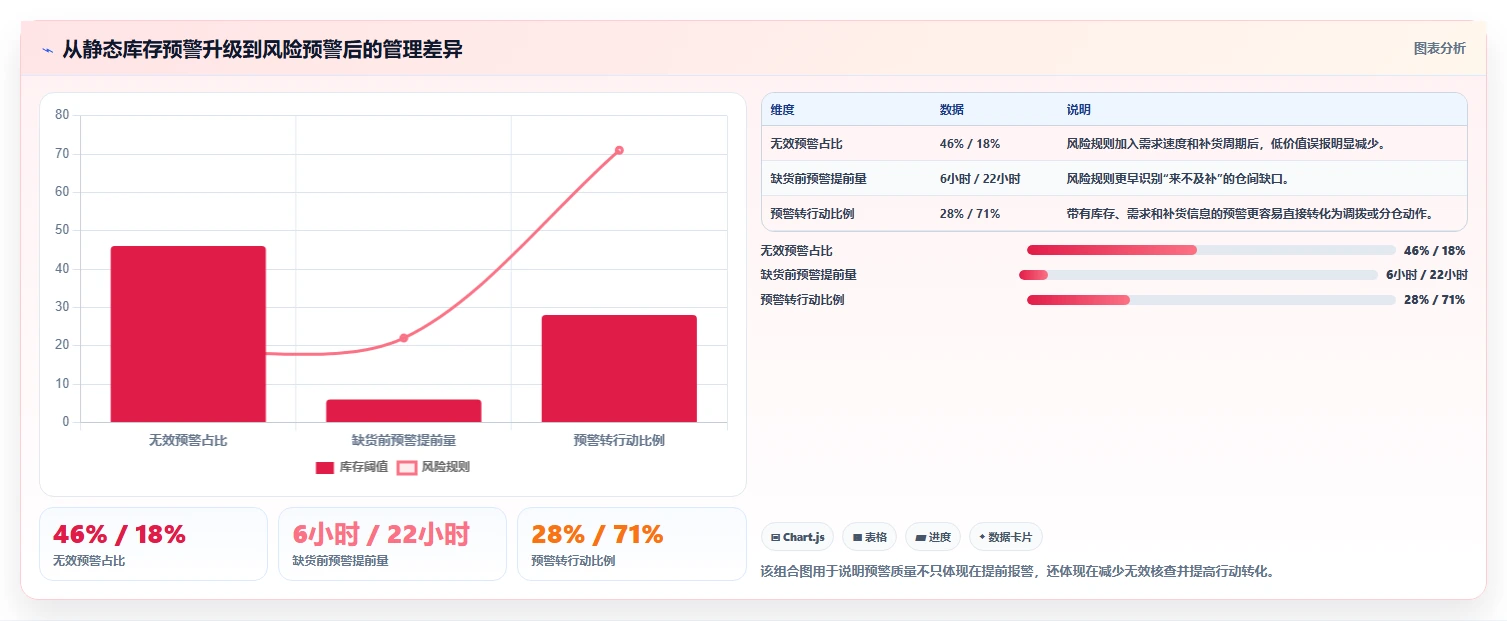Select the Chart.js tag
Image resolution: width=1507 pixels, height=621 pixels.
tap(797, 537)
